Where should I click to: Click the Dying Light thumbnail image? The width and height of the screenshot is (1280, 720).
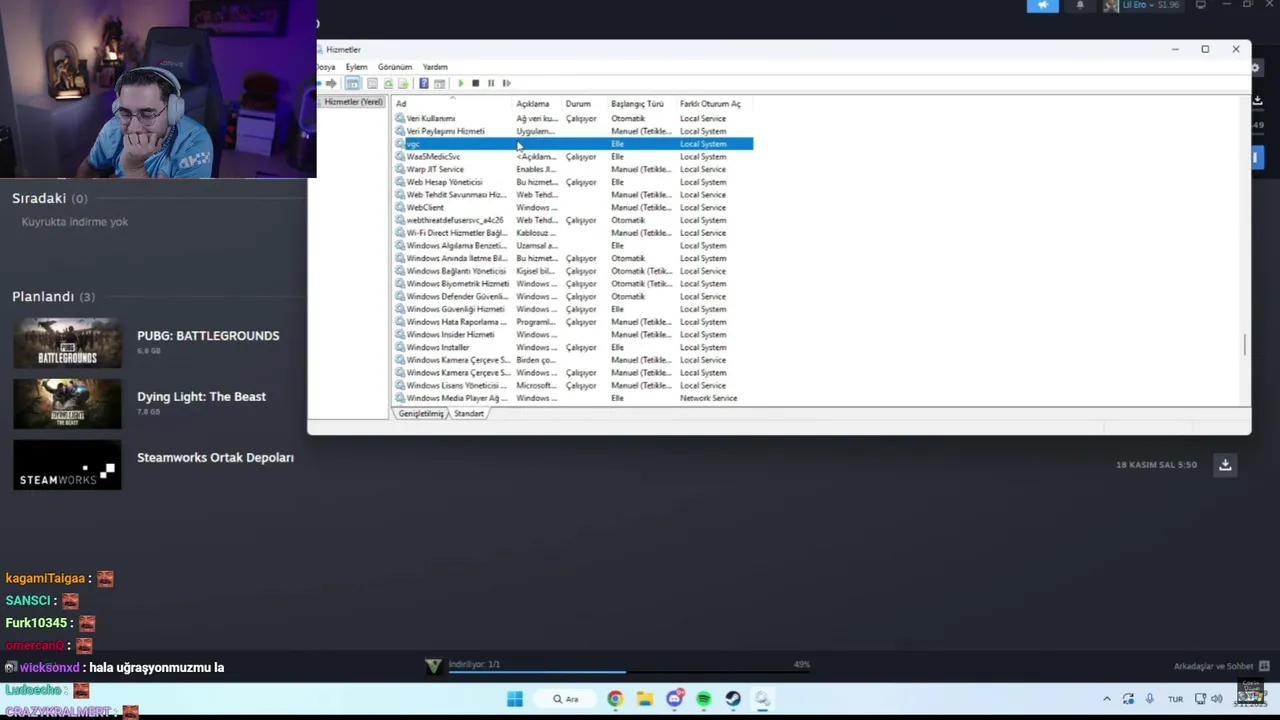67,404
